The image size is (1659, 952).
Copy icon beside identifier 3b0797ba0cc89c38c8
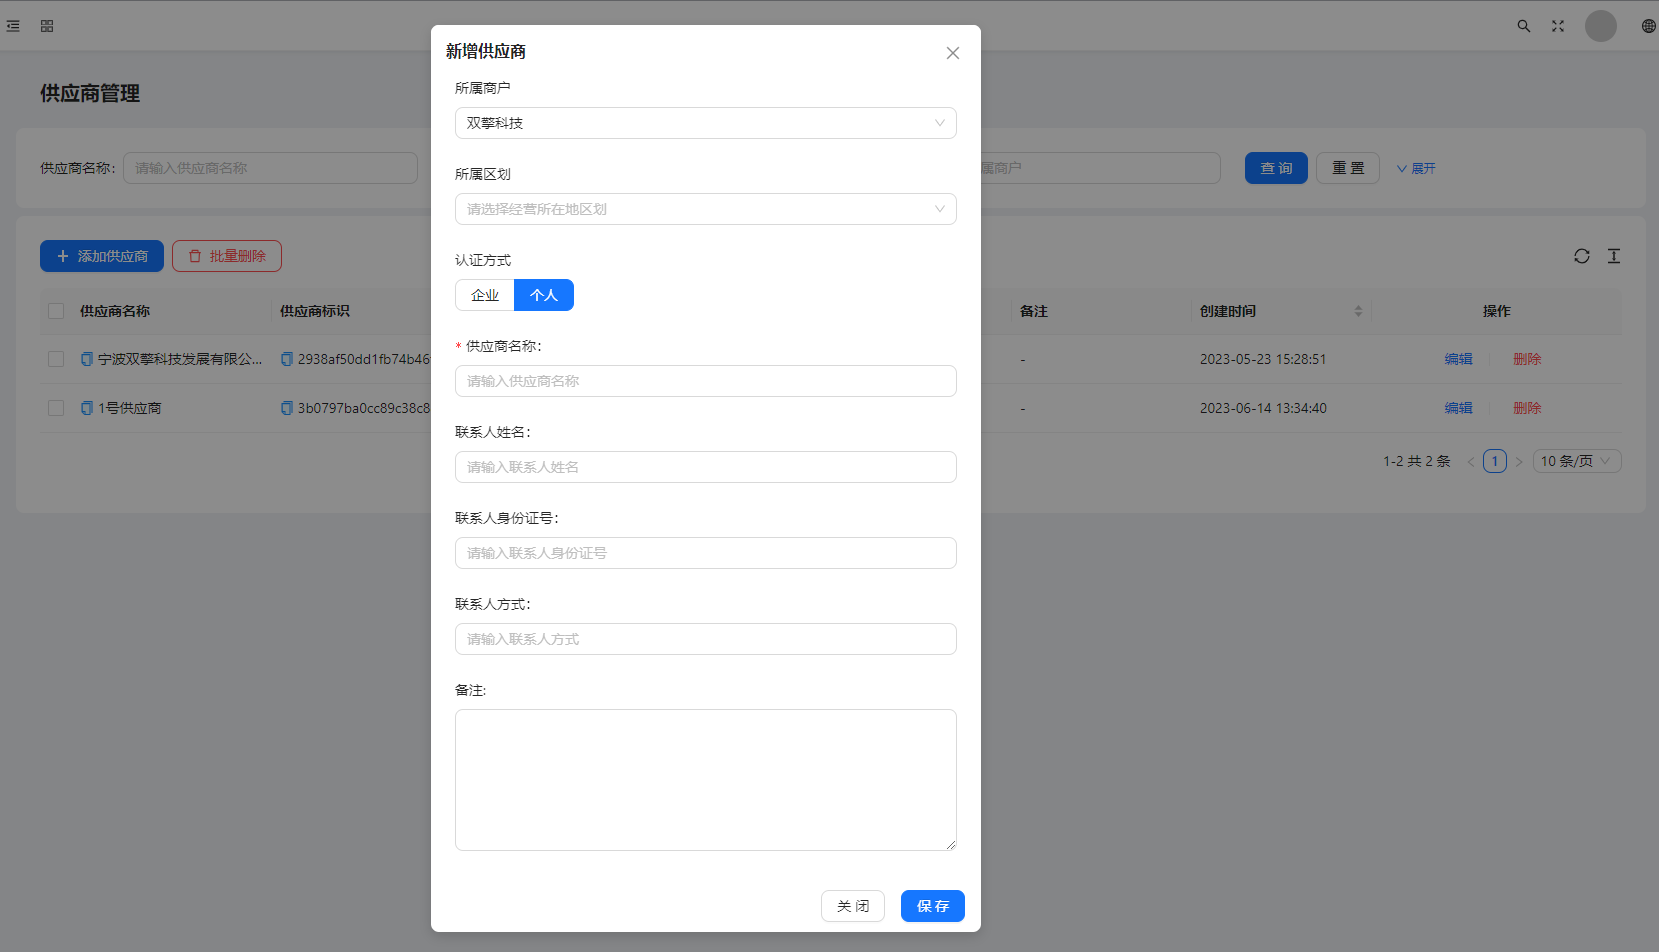[287, 408]
